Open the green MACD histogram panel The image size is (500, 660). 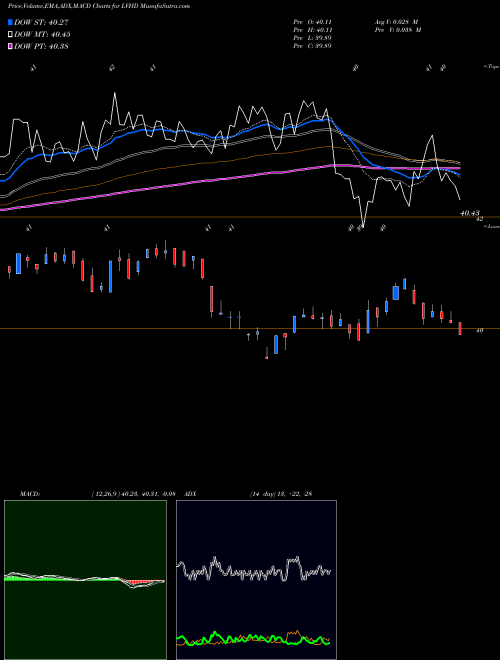coord(85,580)
